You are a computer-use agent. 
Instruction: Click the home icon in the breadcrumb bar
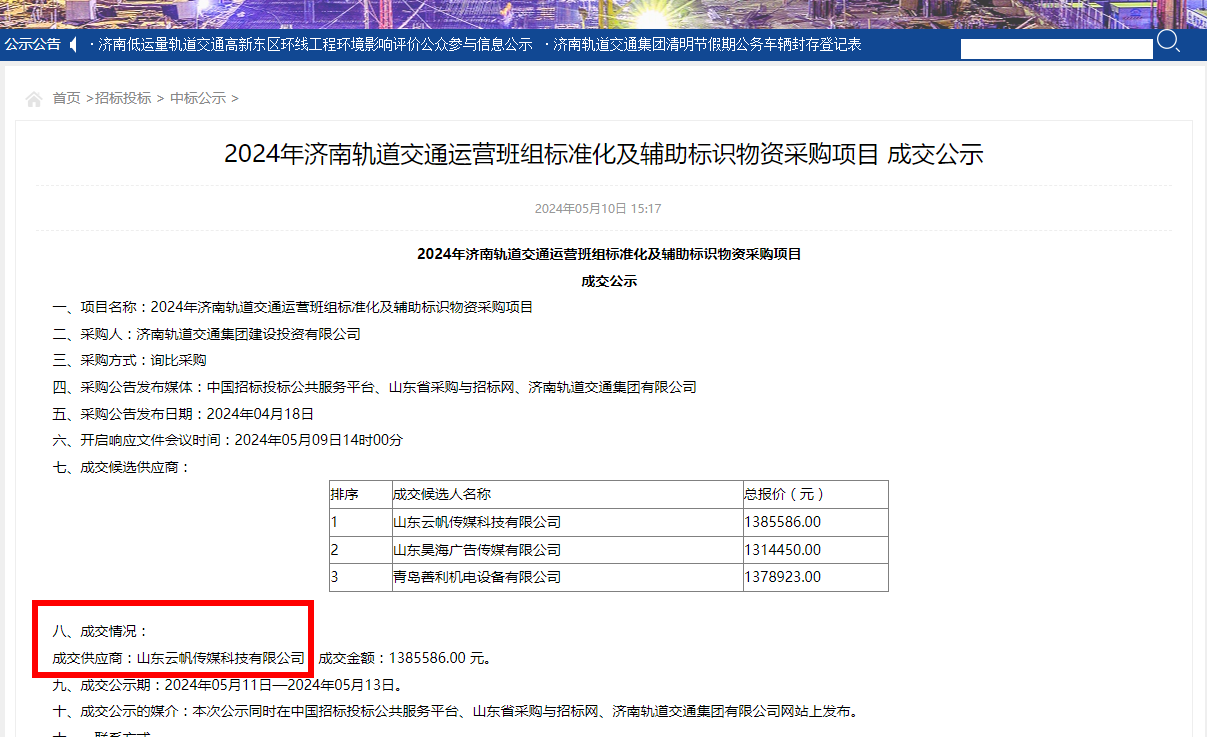pos(33,97)
